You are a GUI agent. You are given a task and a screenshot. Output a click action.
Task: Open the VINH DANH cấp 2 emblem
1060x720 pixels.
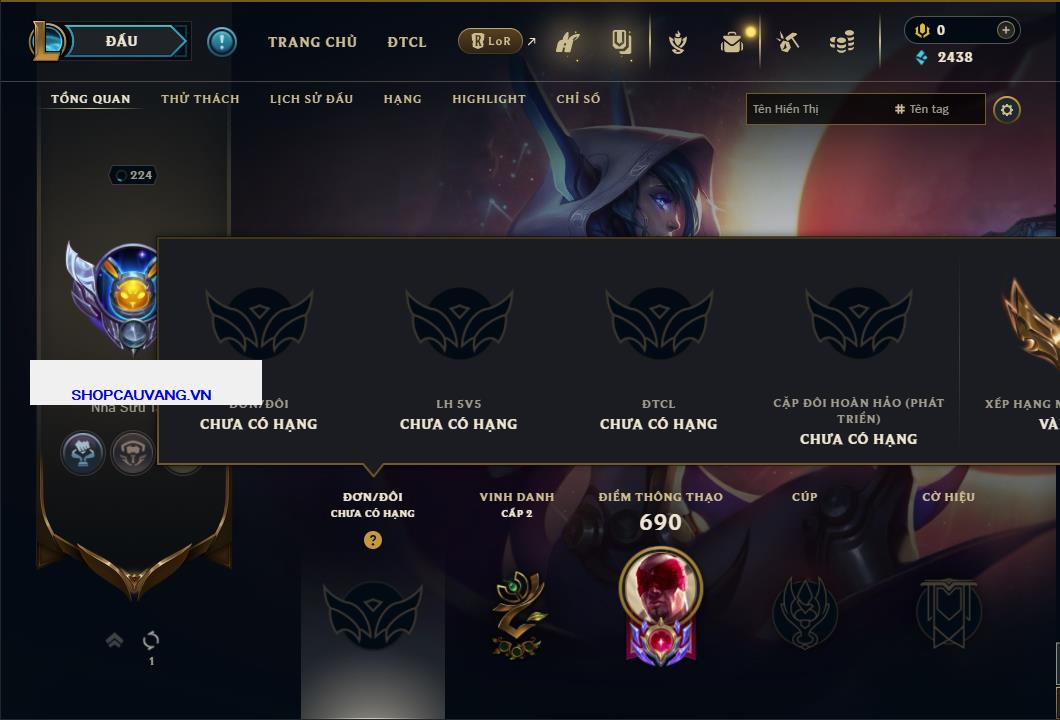[517, 614]
